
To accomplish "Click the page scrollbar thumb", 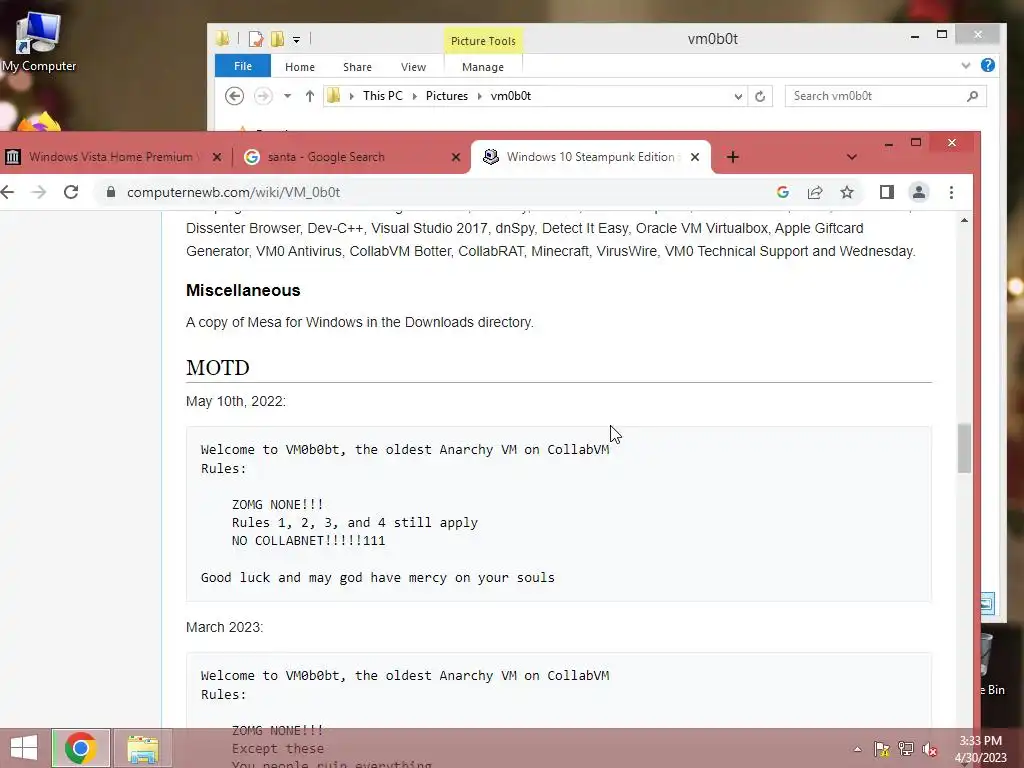I will click(965, 448).
